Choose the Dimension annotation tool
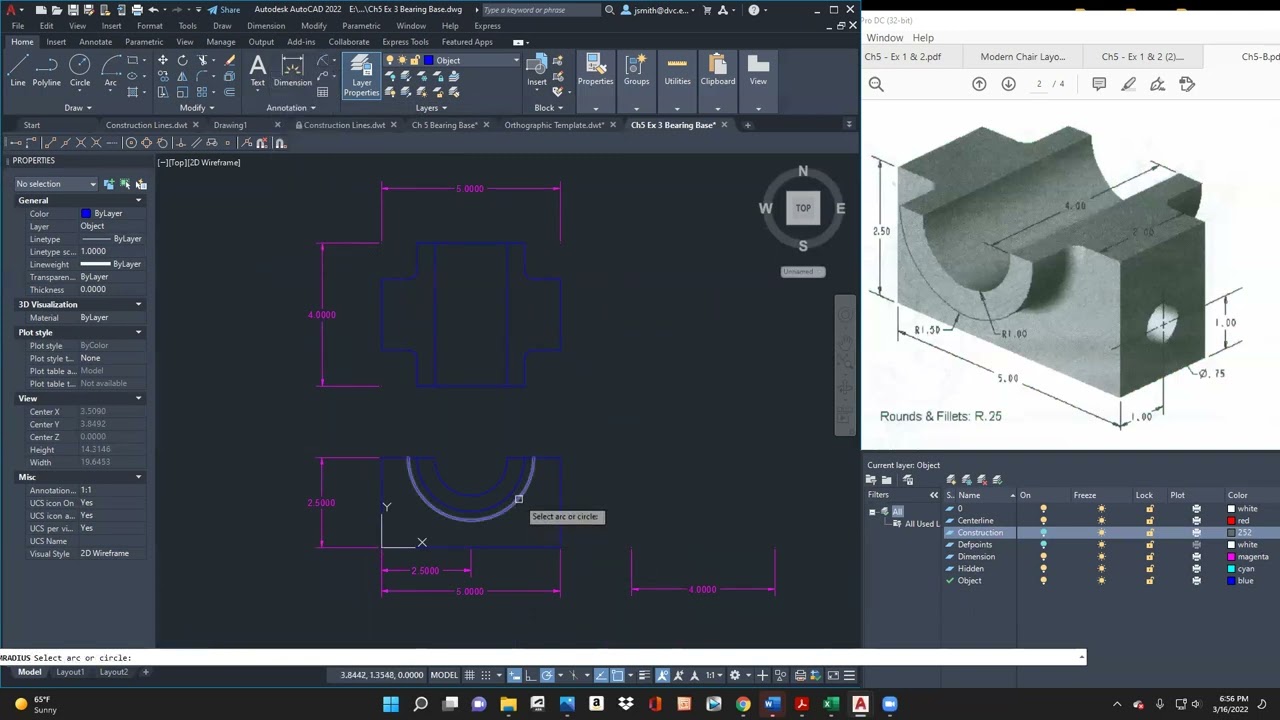1280x720 pixels. [x=293, y=70]
